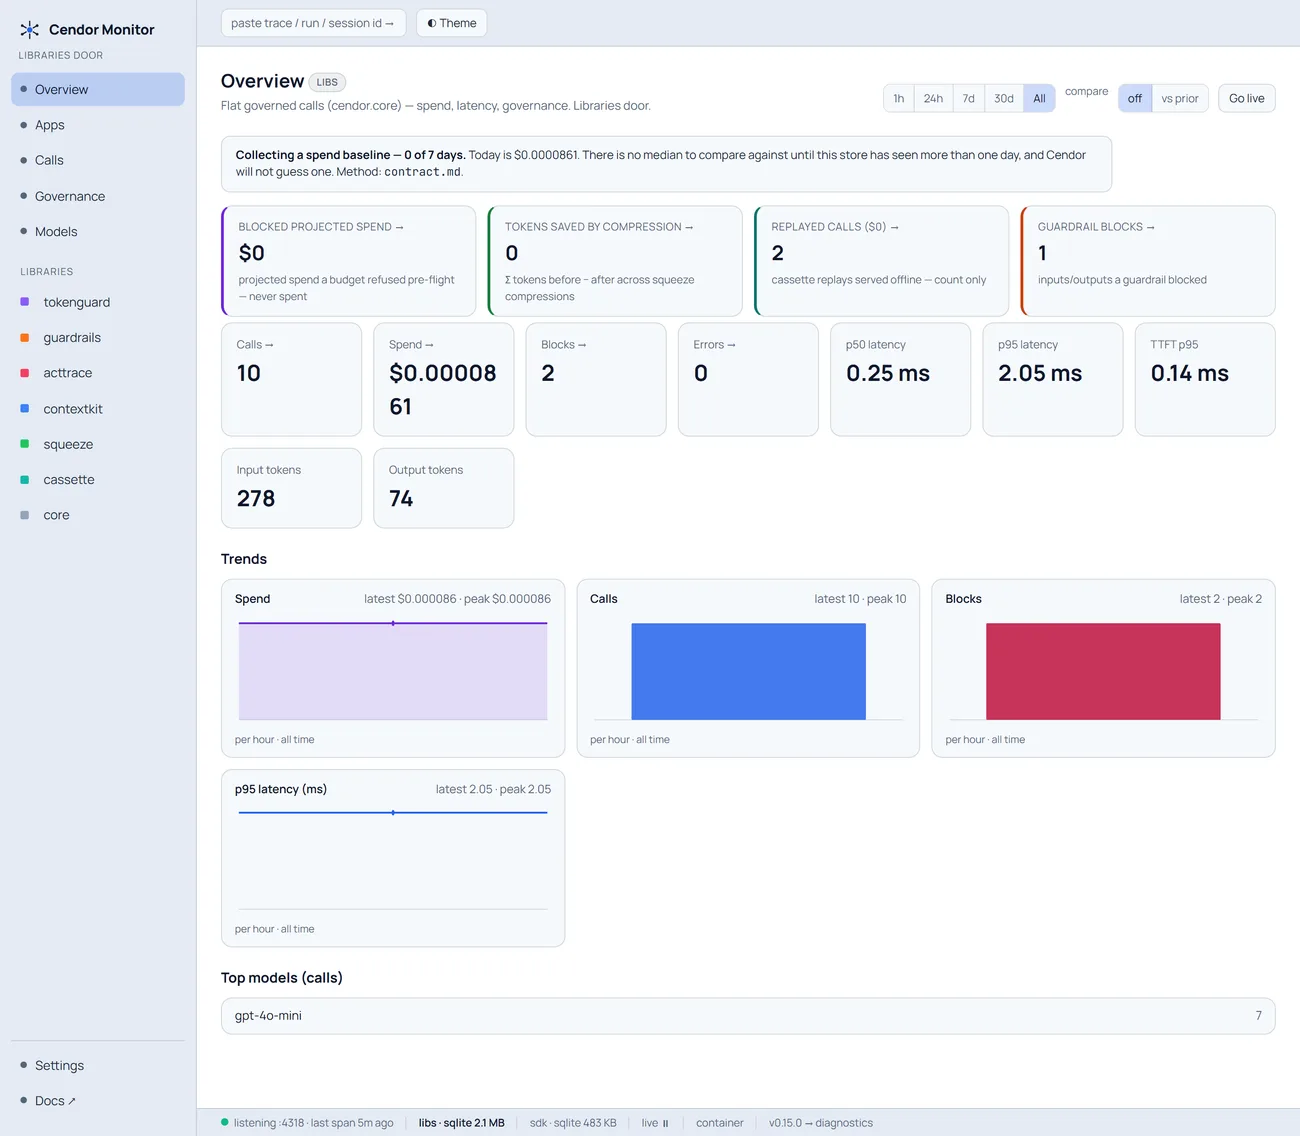Open the Governance section
The width and height of the screenshot is (1300, 1136).
(98, 196)
